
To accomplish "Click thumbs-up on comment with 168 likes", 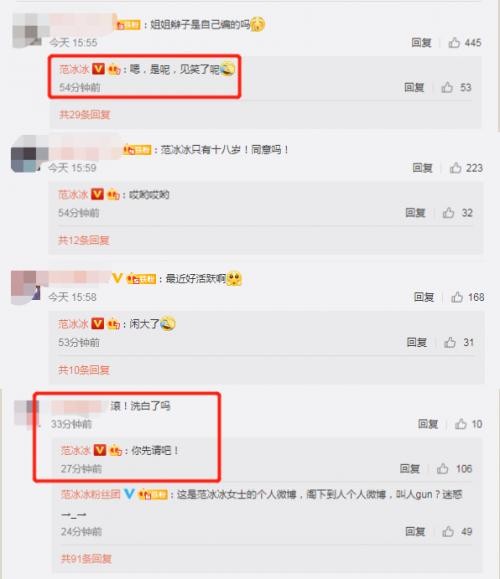I will tap(457, 297).
